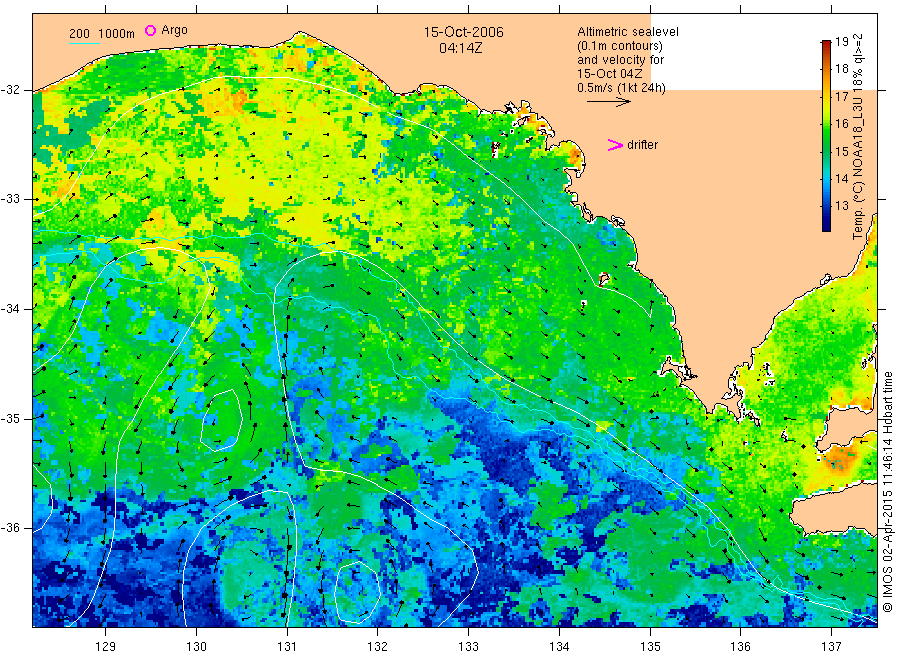Viewport: 900px width, 660px height.
Task: Click the longitude label '137'
Action: [831, 647]
